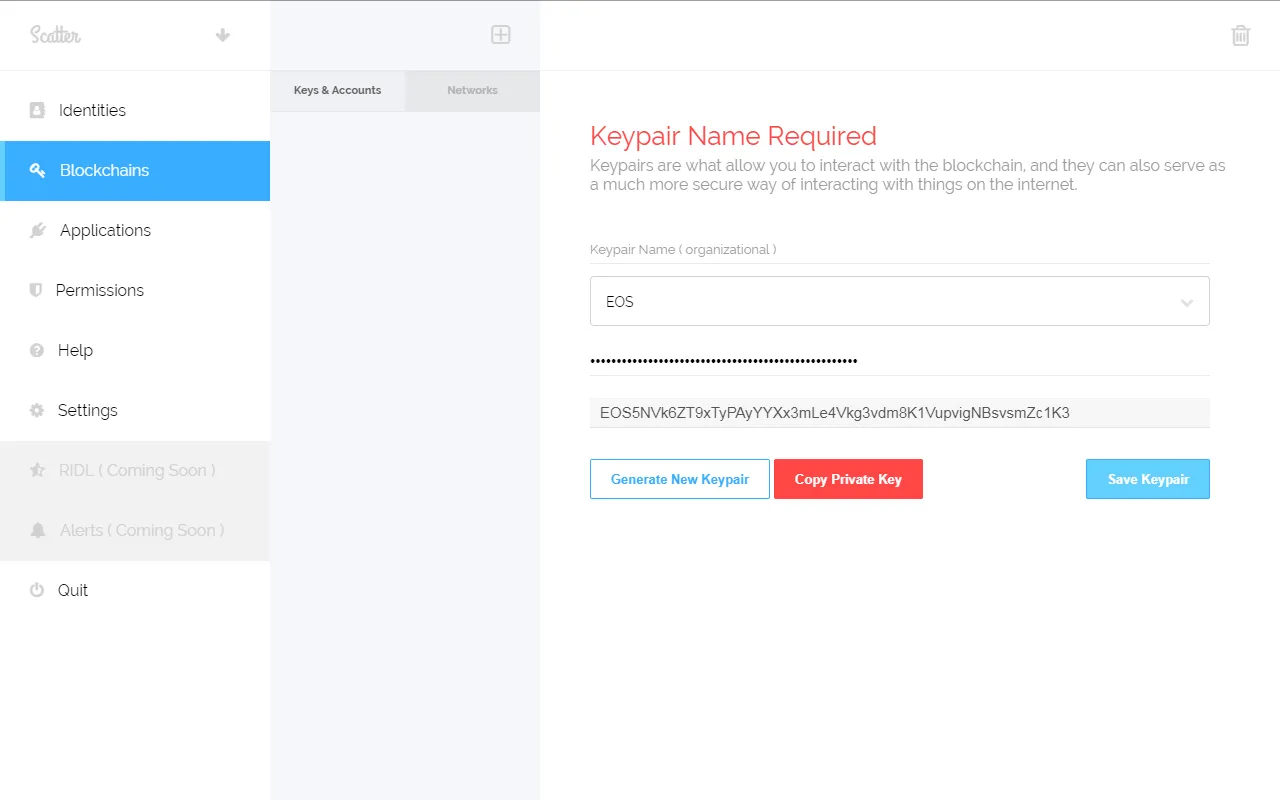This screenshot has height=800, width=1280.
Task: Click the EOS public key field
Action: 900,412
